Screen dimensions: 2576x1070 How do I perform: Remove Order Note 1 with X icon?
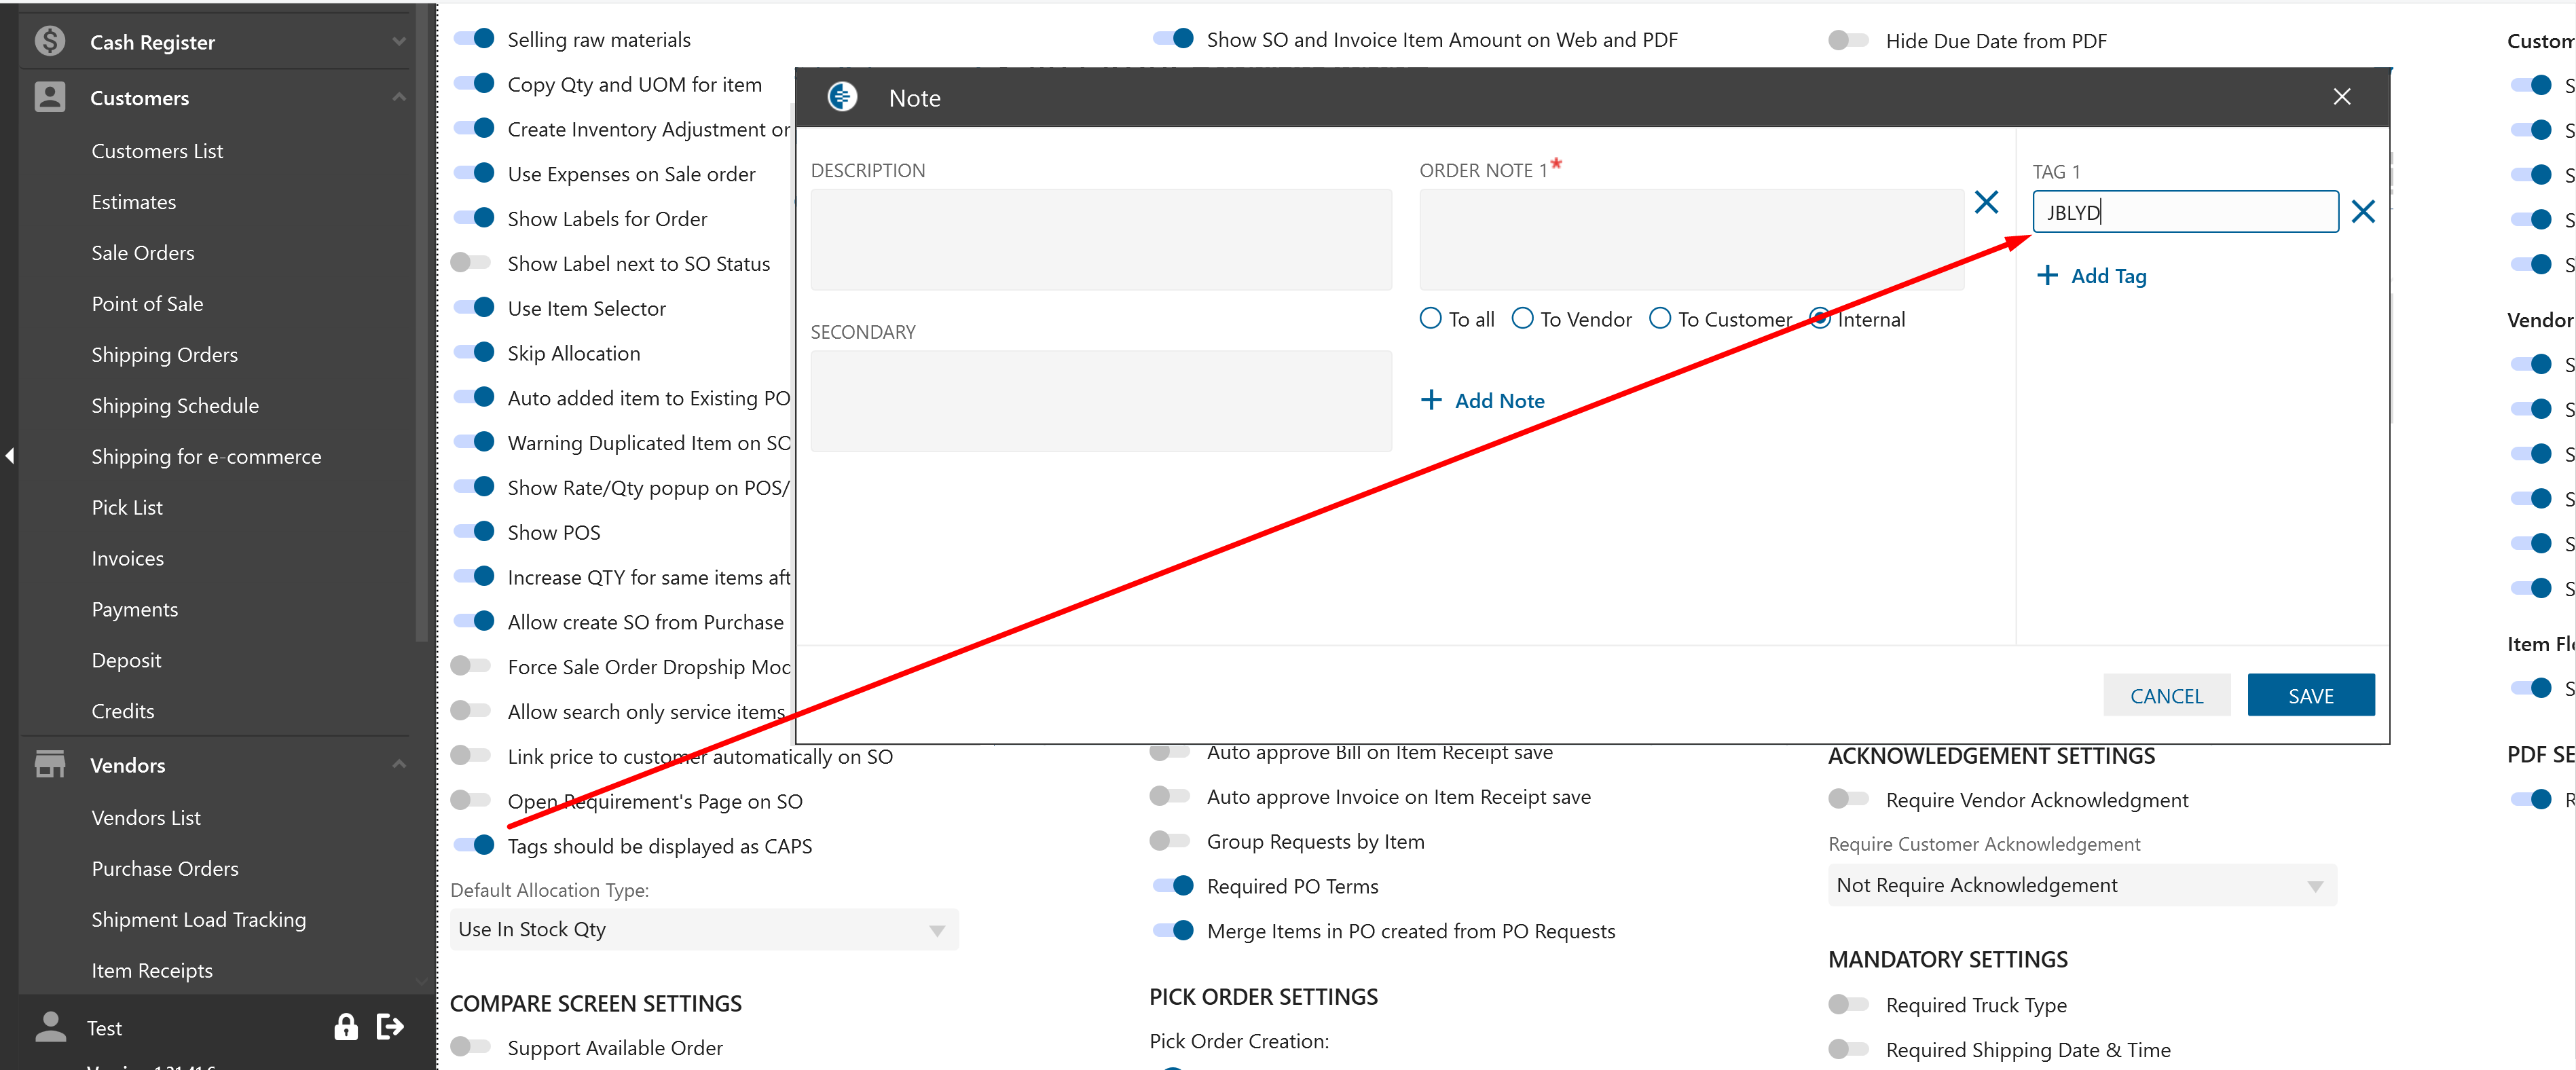1986,203
